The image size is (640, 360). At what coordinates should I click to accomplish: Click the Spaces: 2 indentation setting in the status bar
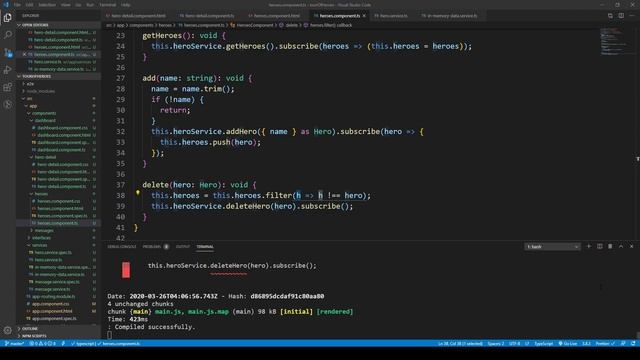click(496, 344)
